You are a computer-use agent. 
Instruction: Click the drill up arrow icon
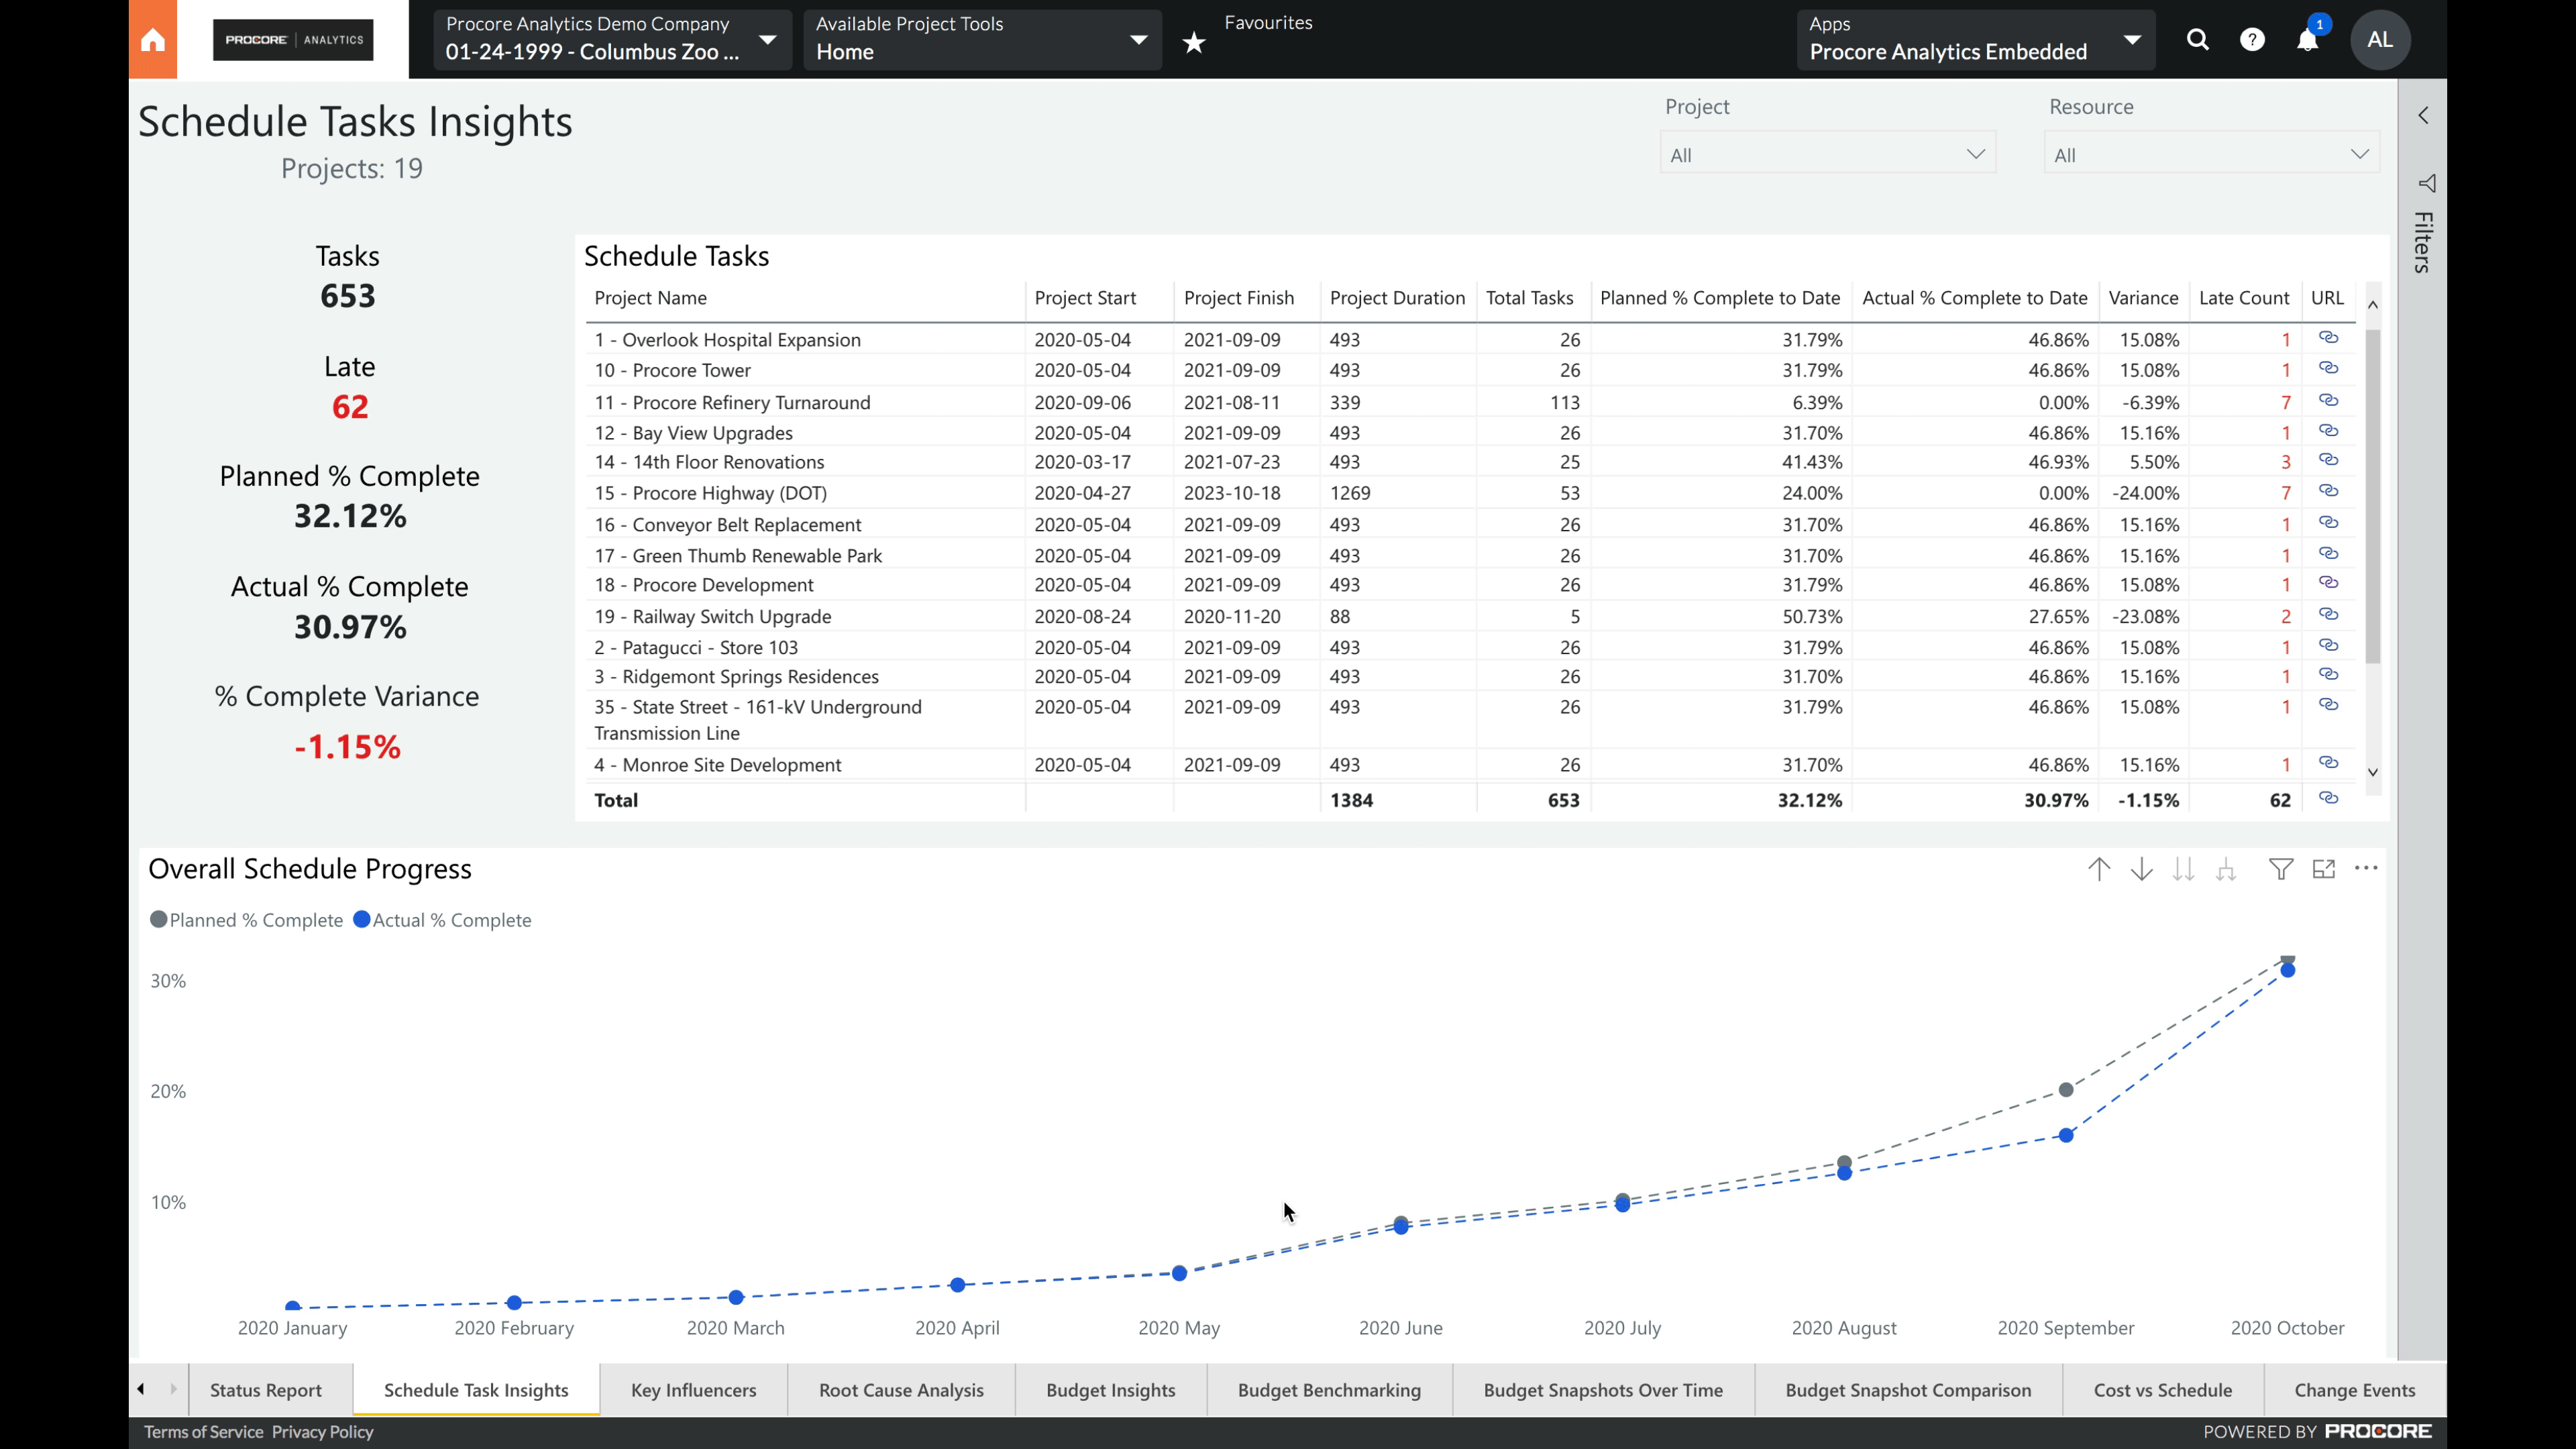point(2099,869)
